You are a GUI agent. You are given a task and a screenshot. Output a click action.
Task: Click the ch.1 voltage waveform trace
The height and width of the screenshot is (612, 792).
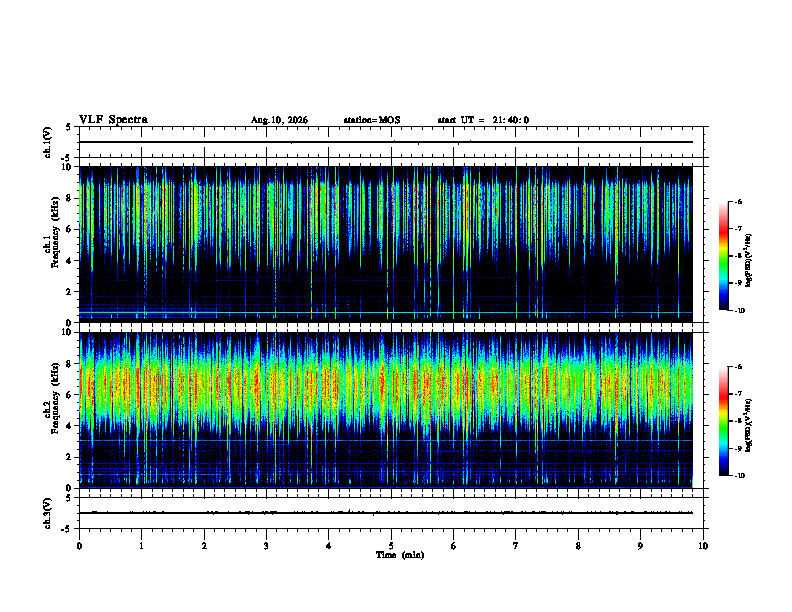tap(386, 142)
